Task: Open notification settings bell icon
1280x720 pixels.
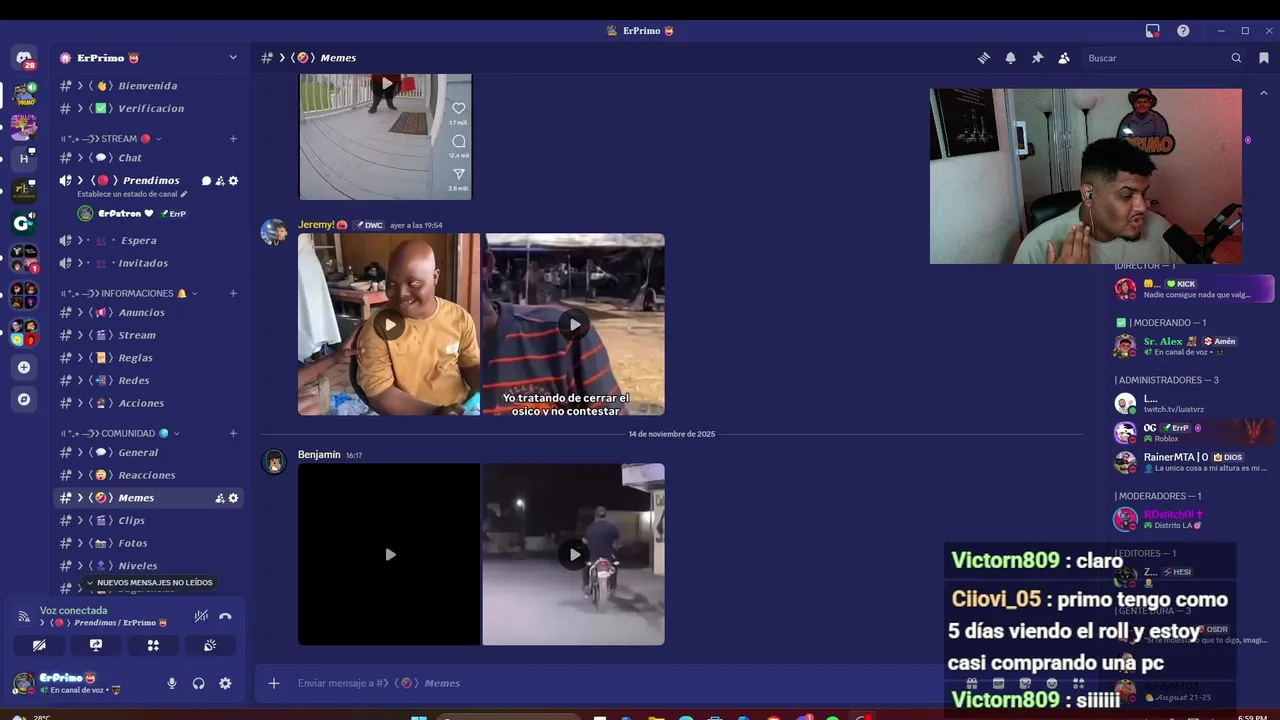Action: [1010, 58]
